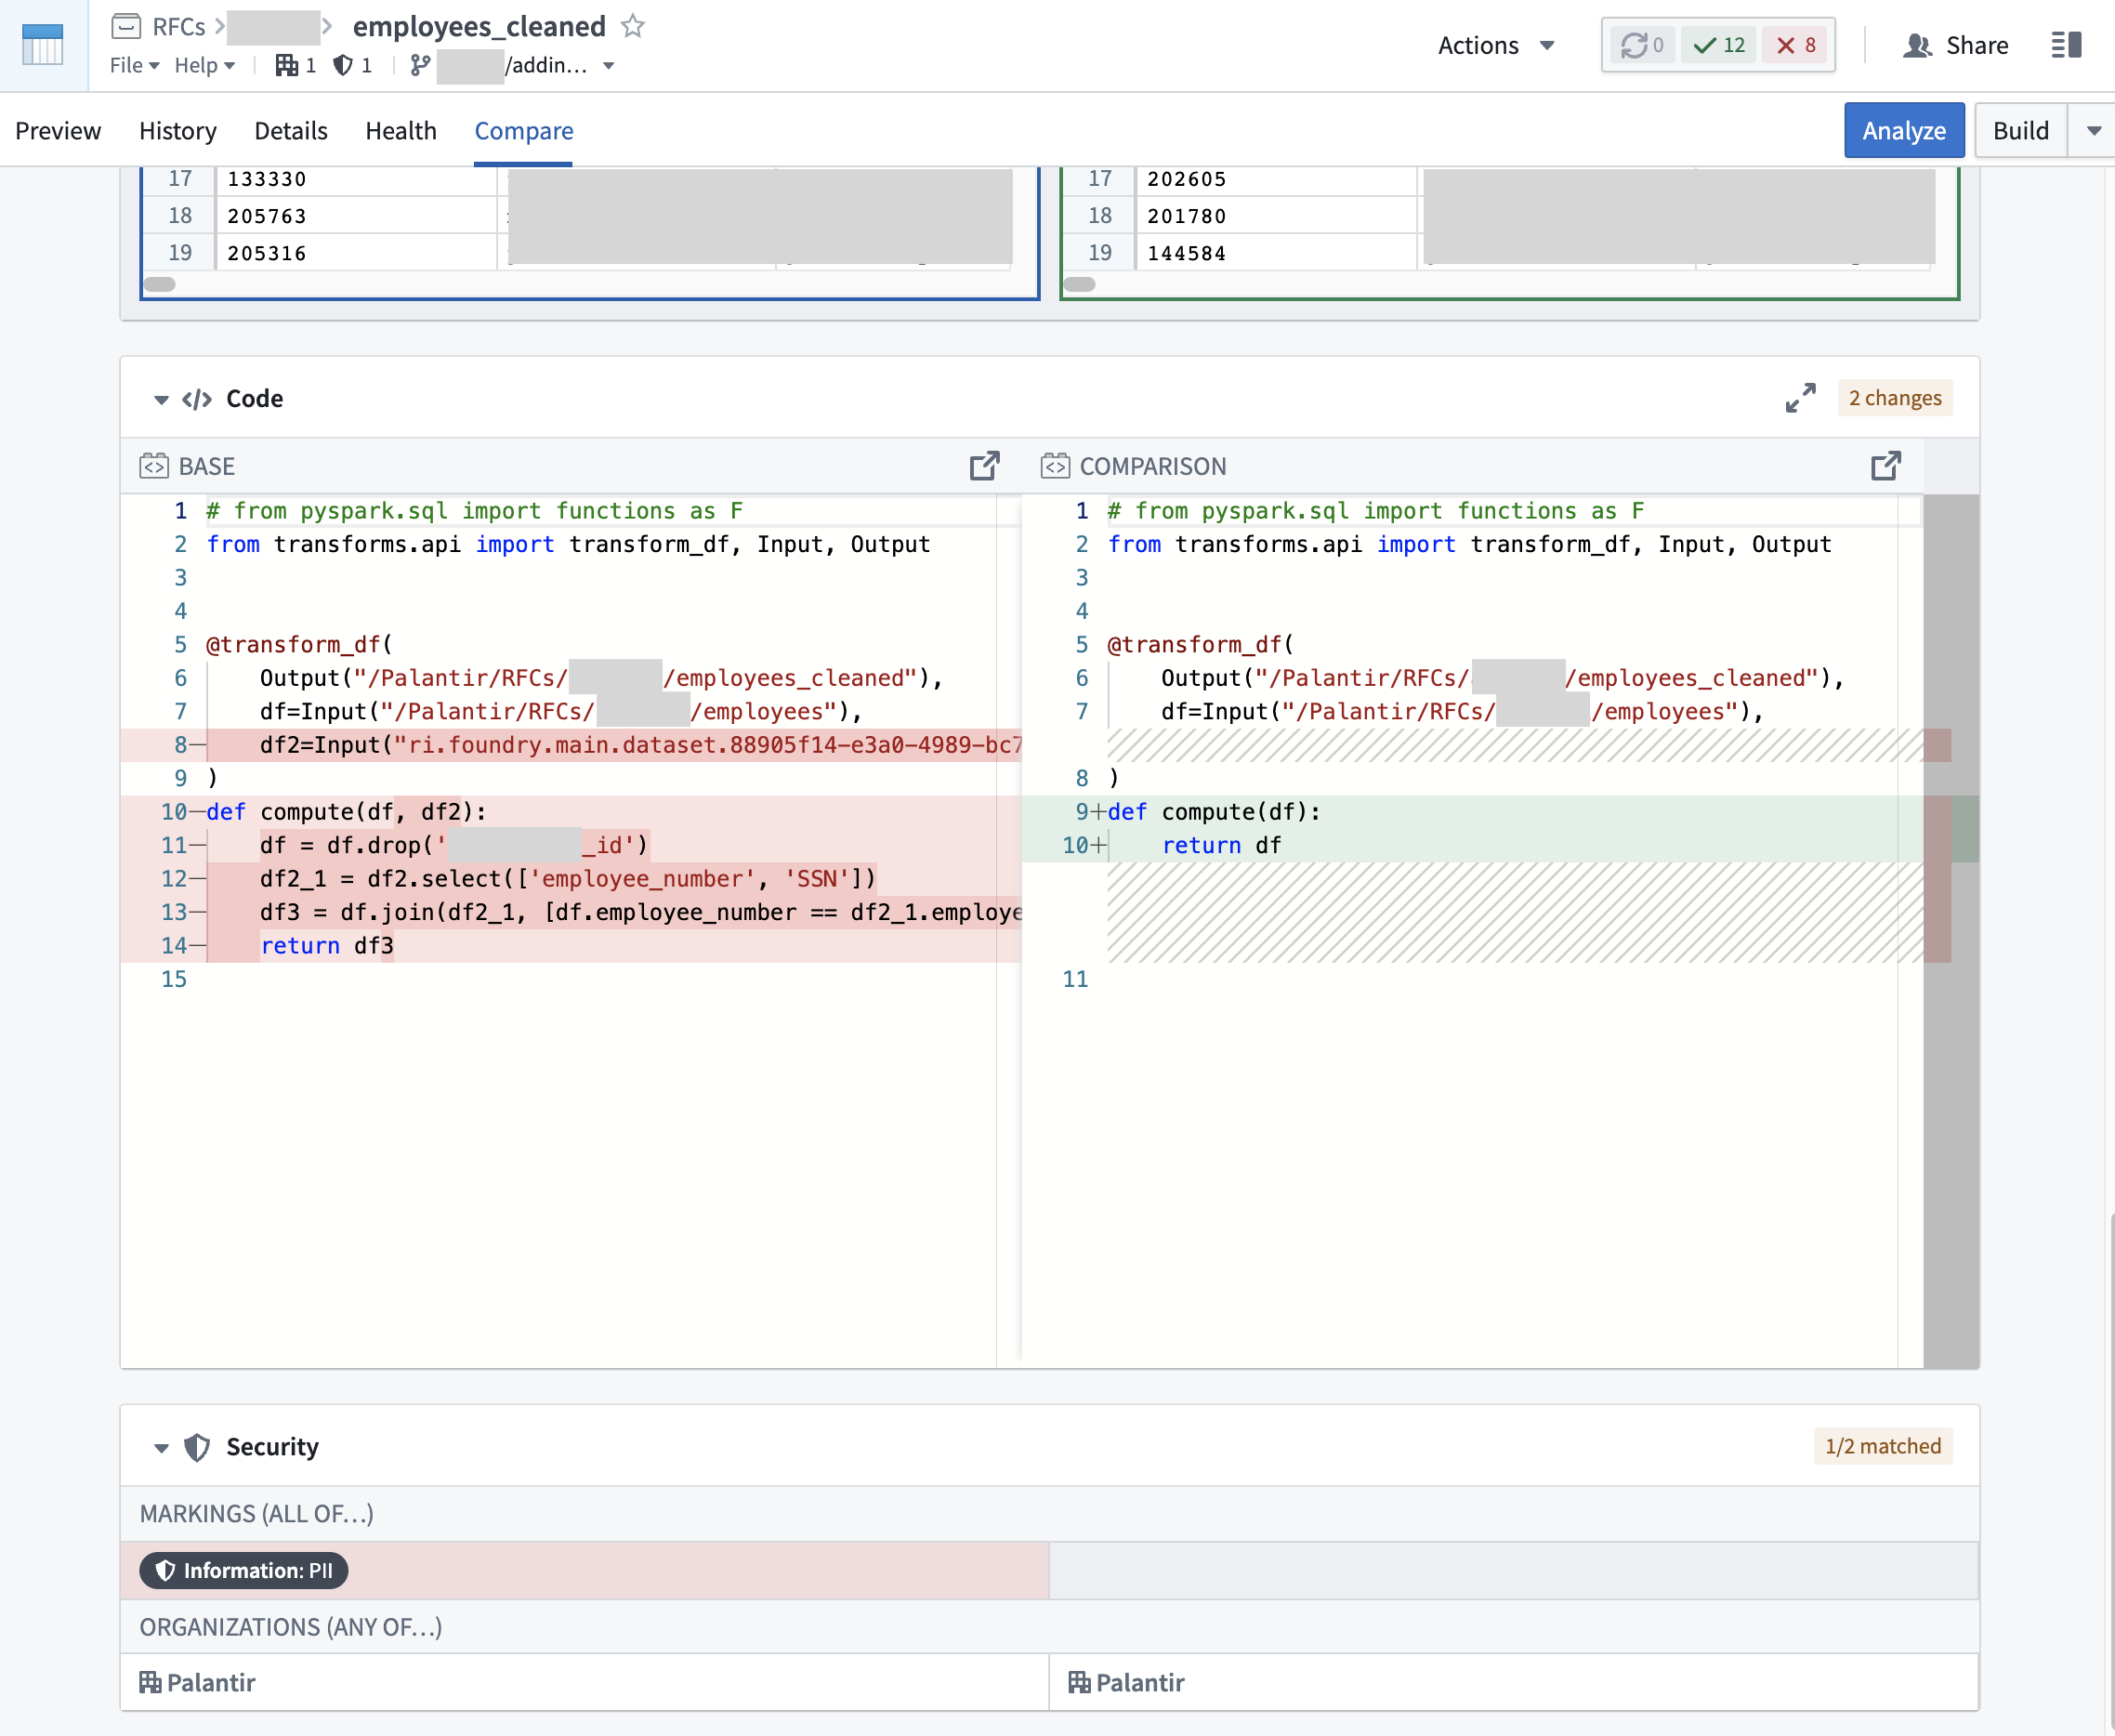Expand the Code diff to fullscreen
The height and width of the screenshot is (1736, 2115).
click(x=1801, y=398)
